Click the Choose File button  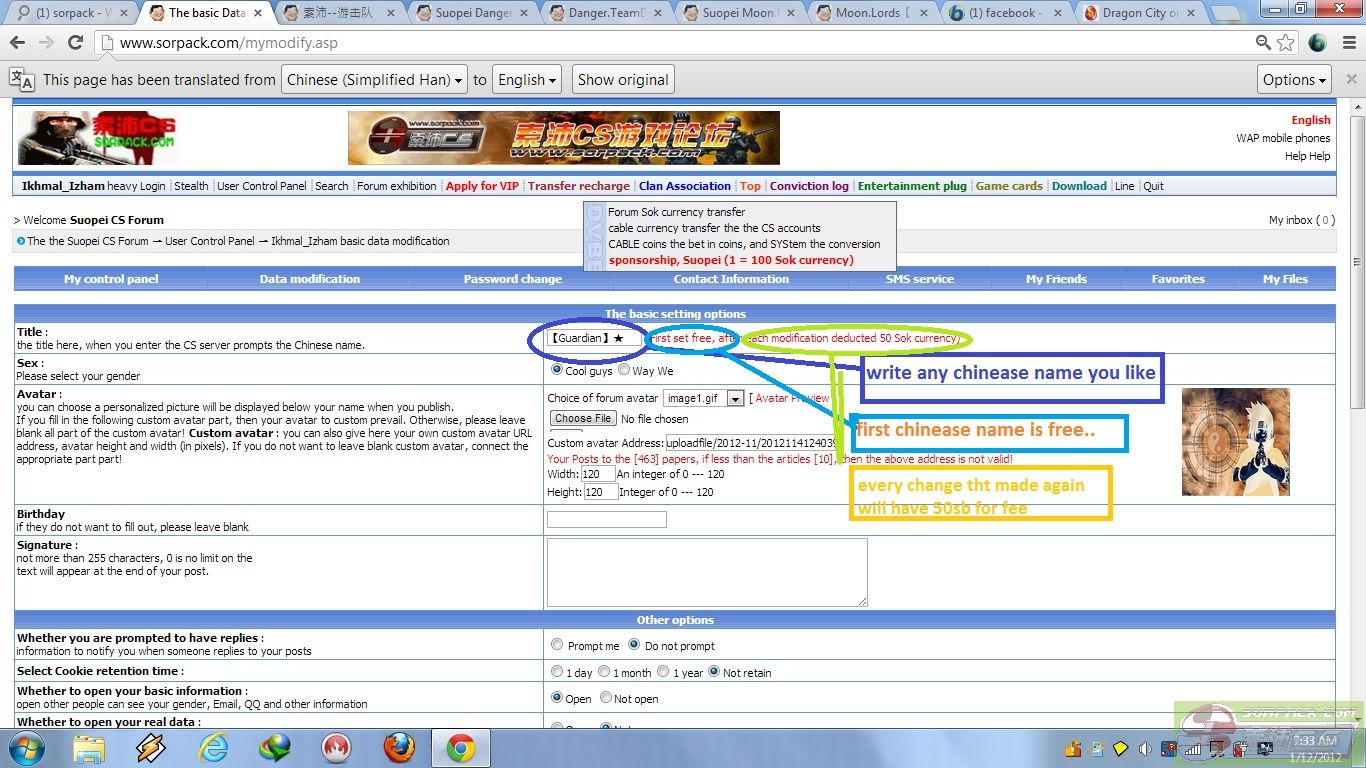tap(582, 418)
